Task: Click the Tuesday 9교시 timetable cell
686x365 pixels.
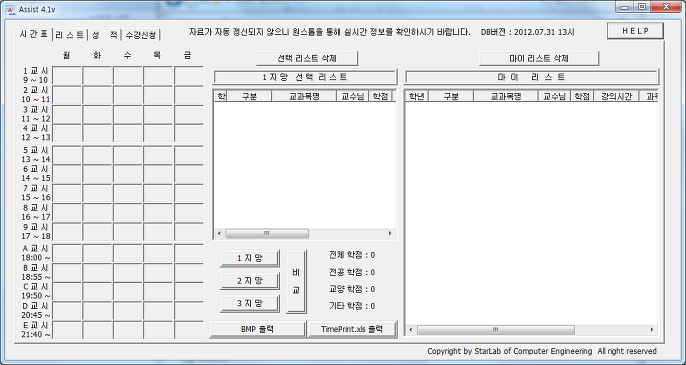Action: pos(97,232)
